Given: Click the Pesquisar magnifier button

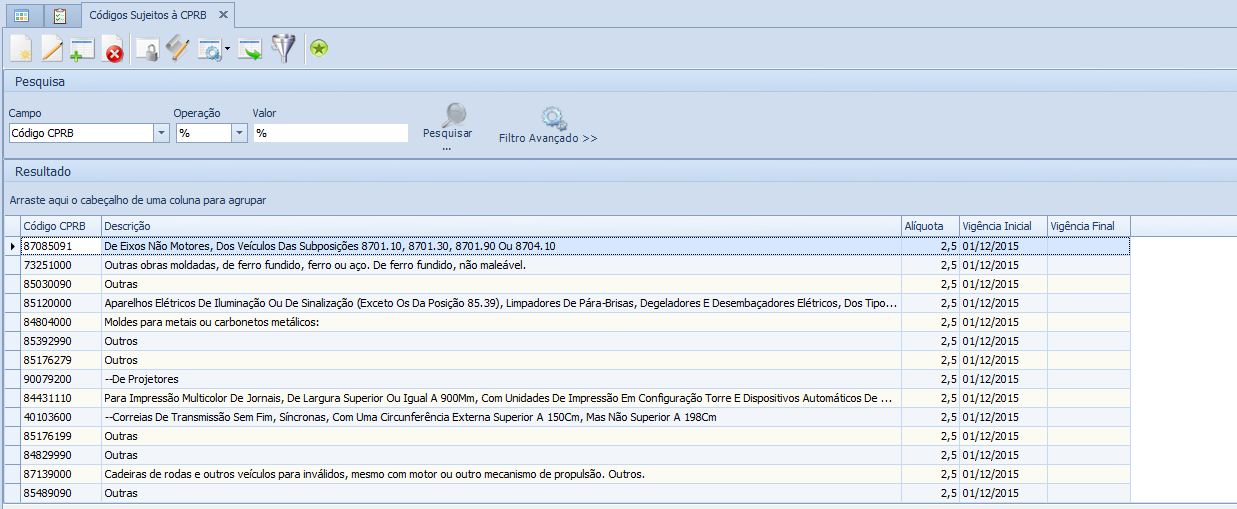Looking at the screenshot, I should [x=448, y=126].
